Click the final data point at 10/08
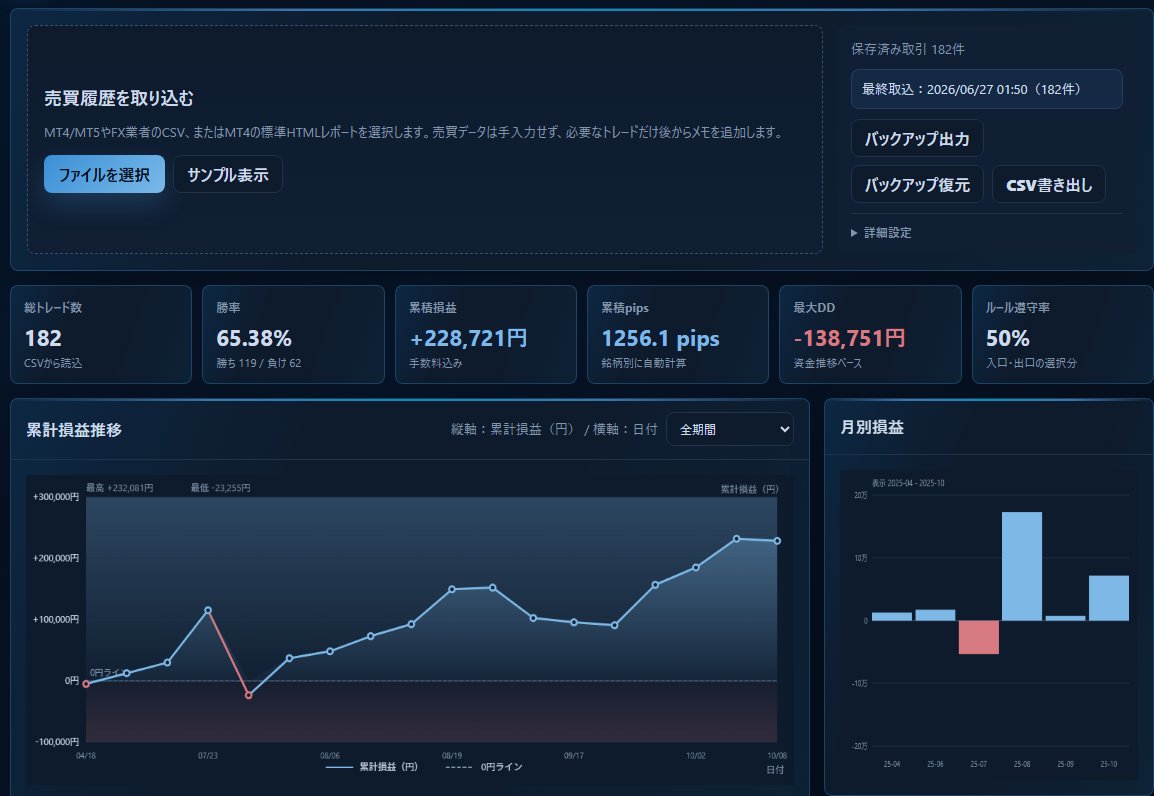 (x=777, y=541)
